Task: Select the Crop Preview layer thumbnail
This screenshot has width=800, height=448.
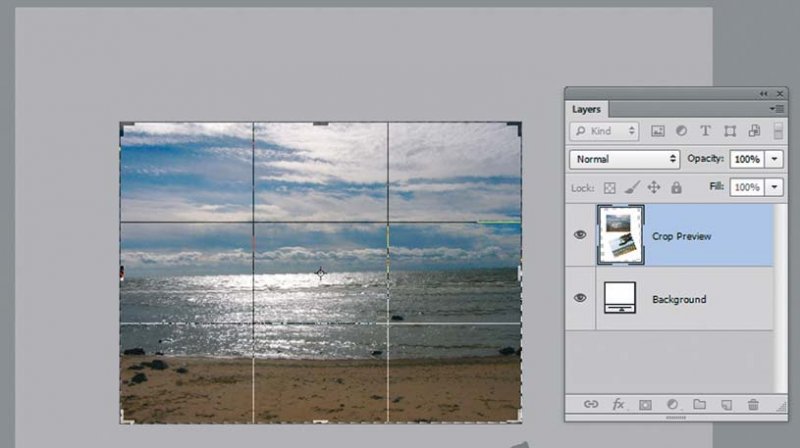Action: pyautogui.click(x=620, y=235)
